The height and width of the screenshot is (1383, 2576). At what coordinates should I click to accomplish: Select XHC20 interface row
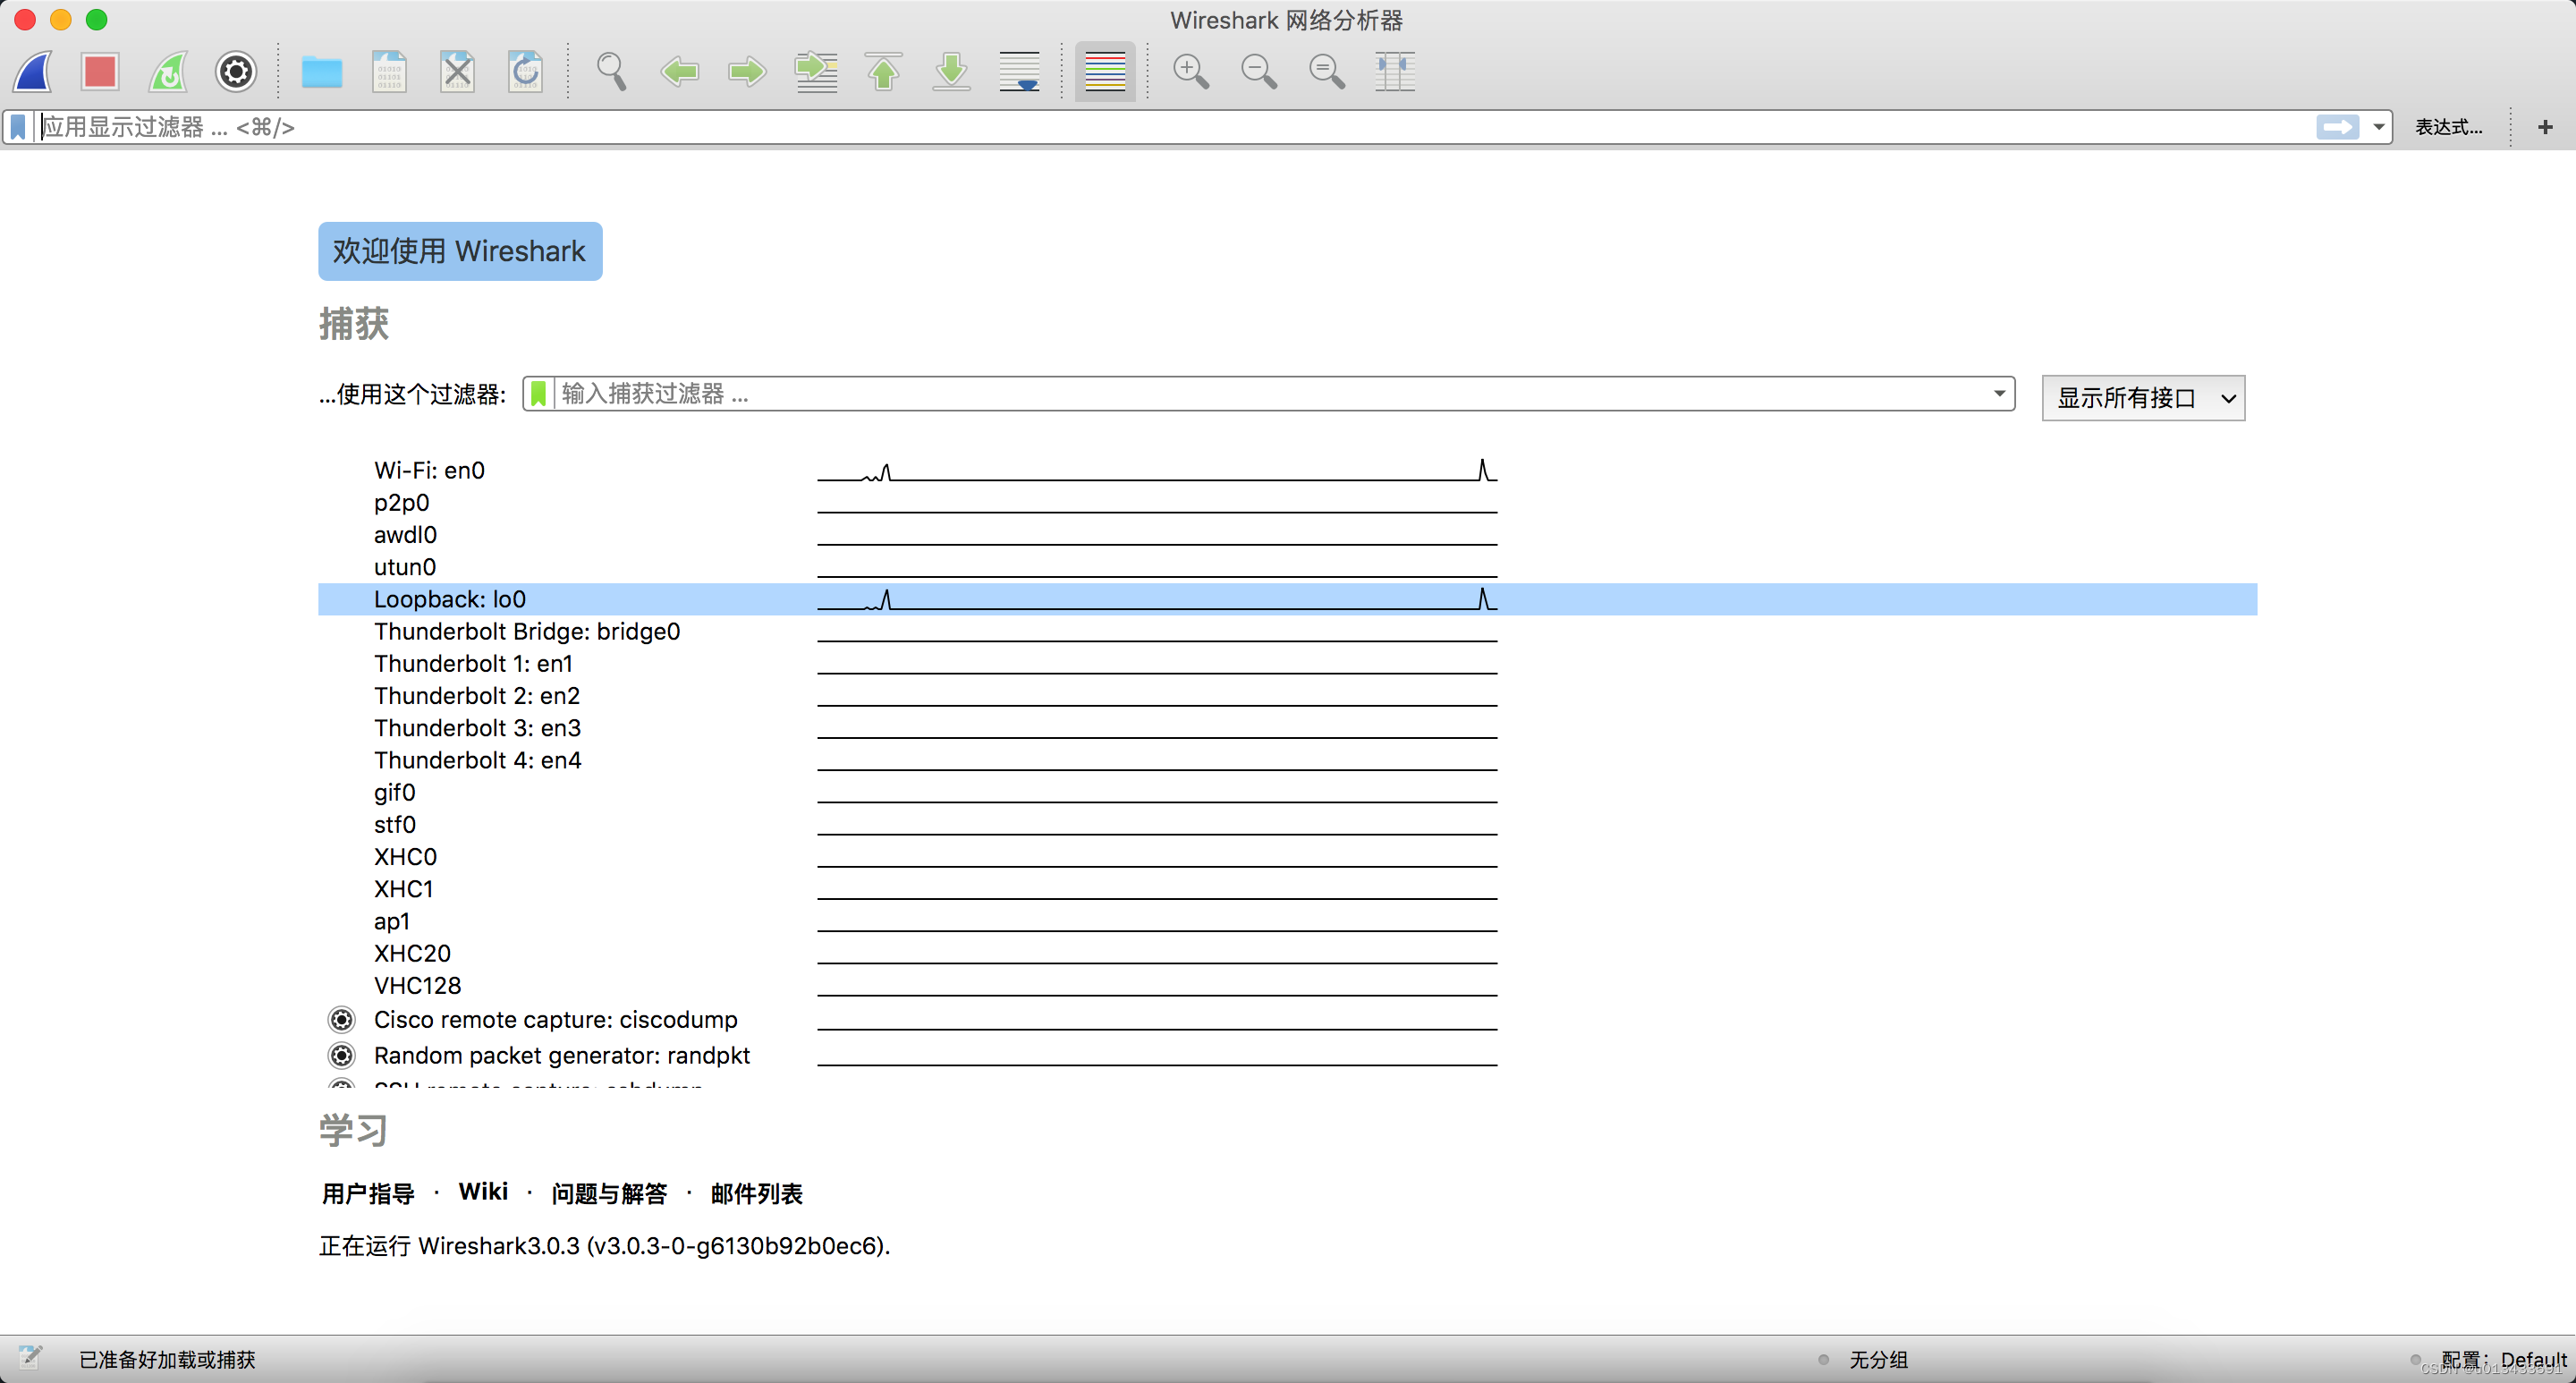pos(1287,953)
